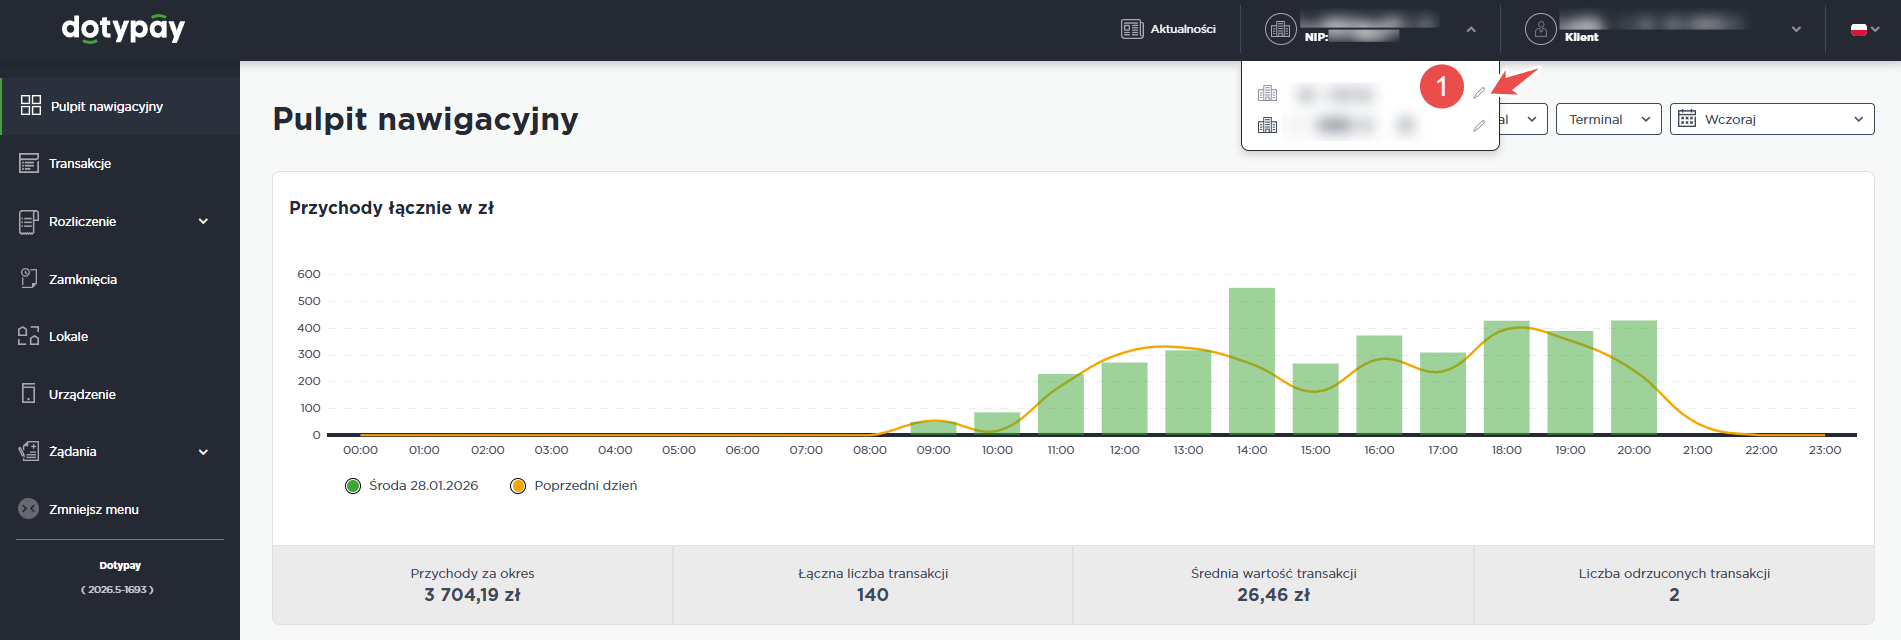1901x640 pixels.
Task: Click the second company edit pencil icon
Action: tap(1479, 126)
